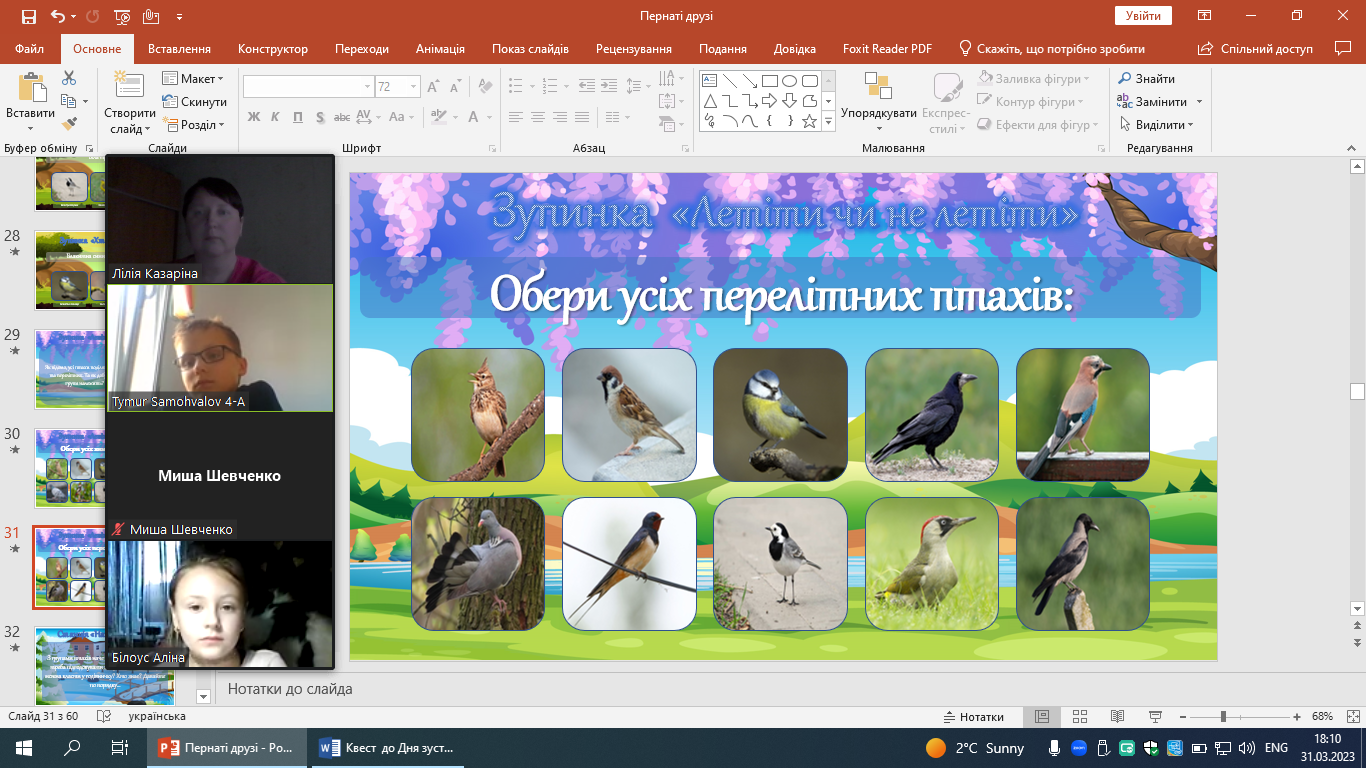Click the Увійти sign-in button
The width and height of the screenshot is (1366, 768).
(1142, 16)
